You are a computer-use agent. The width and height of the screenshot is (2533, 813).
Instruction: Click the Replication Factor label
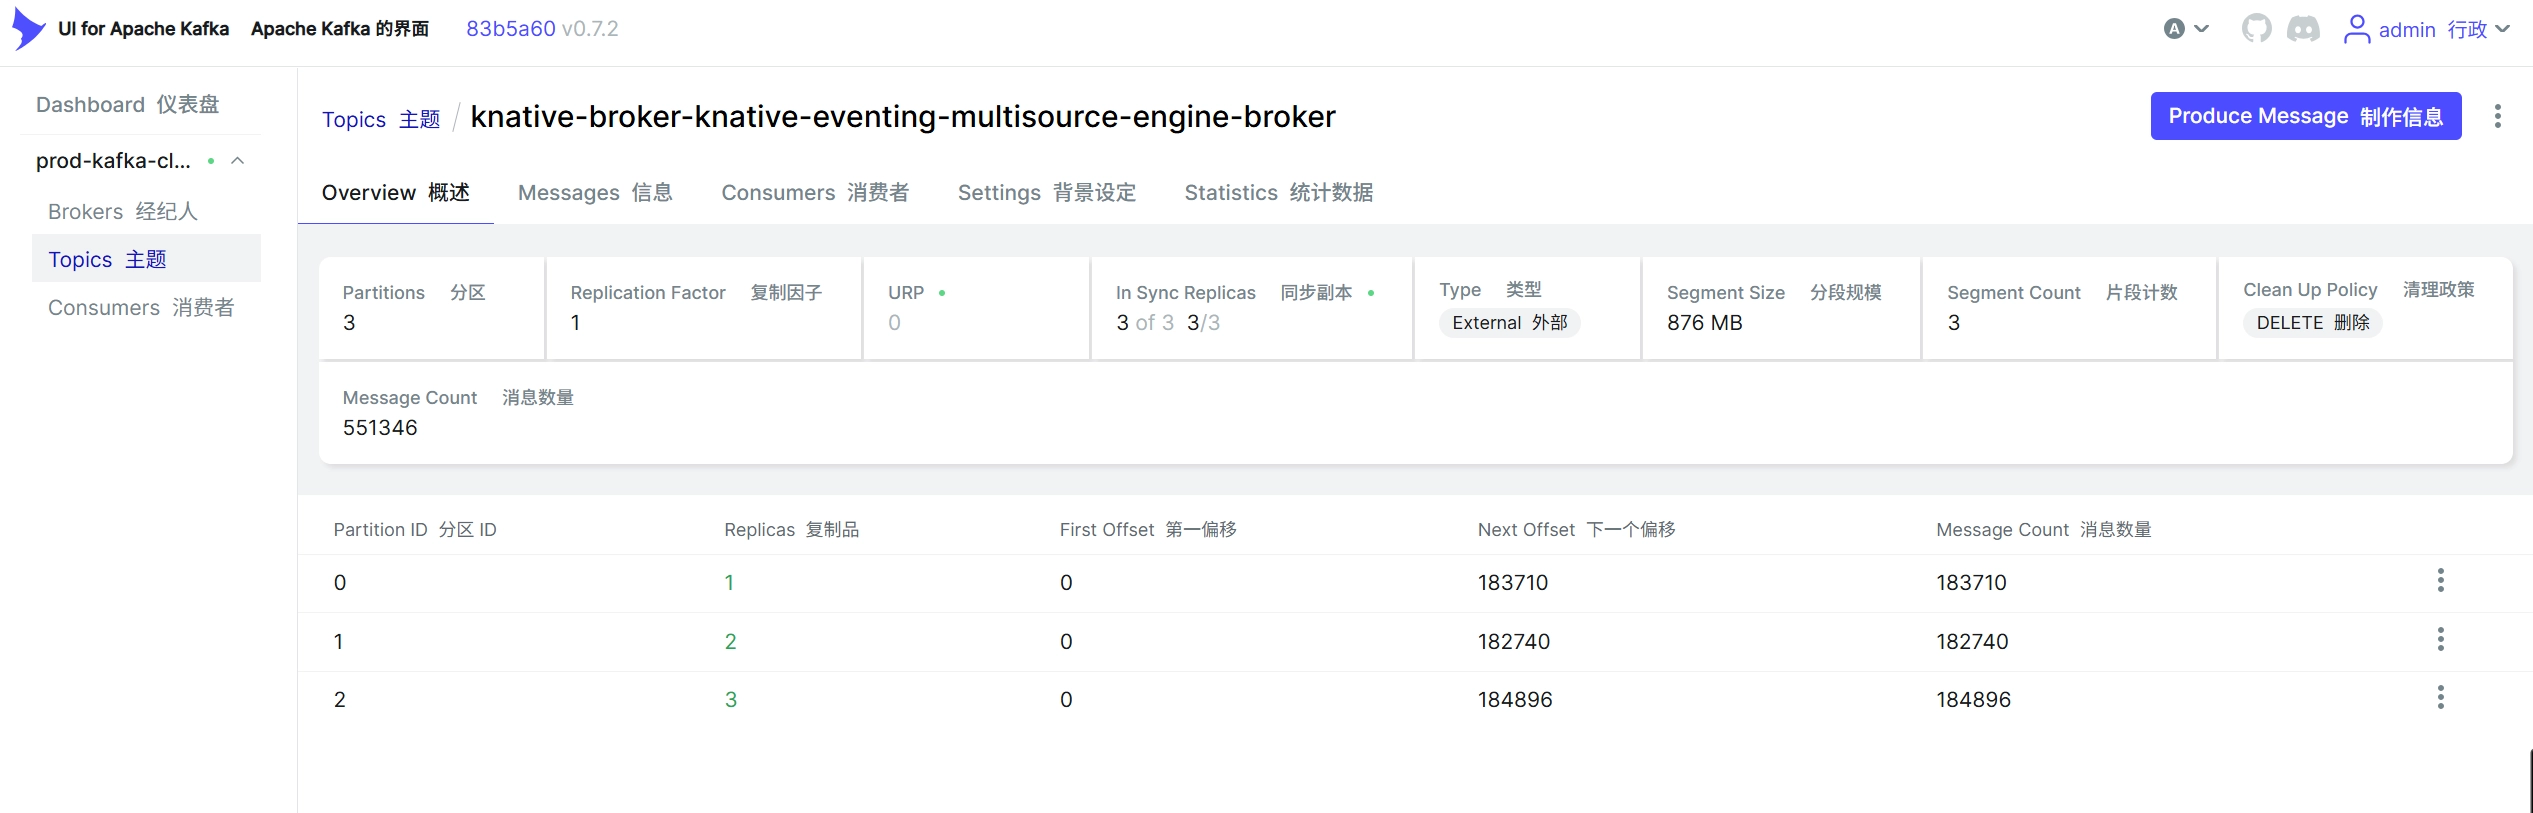pos(647,292)
